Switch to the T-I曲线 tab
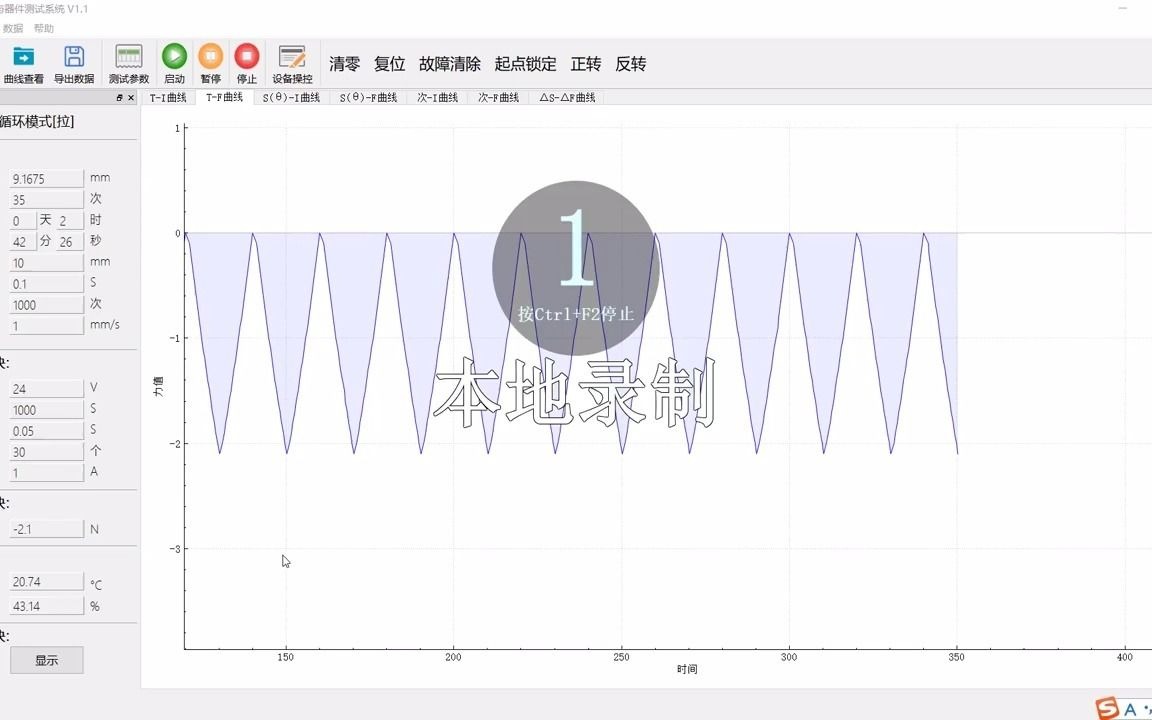 click(x=167, y=98)
